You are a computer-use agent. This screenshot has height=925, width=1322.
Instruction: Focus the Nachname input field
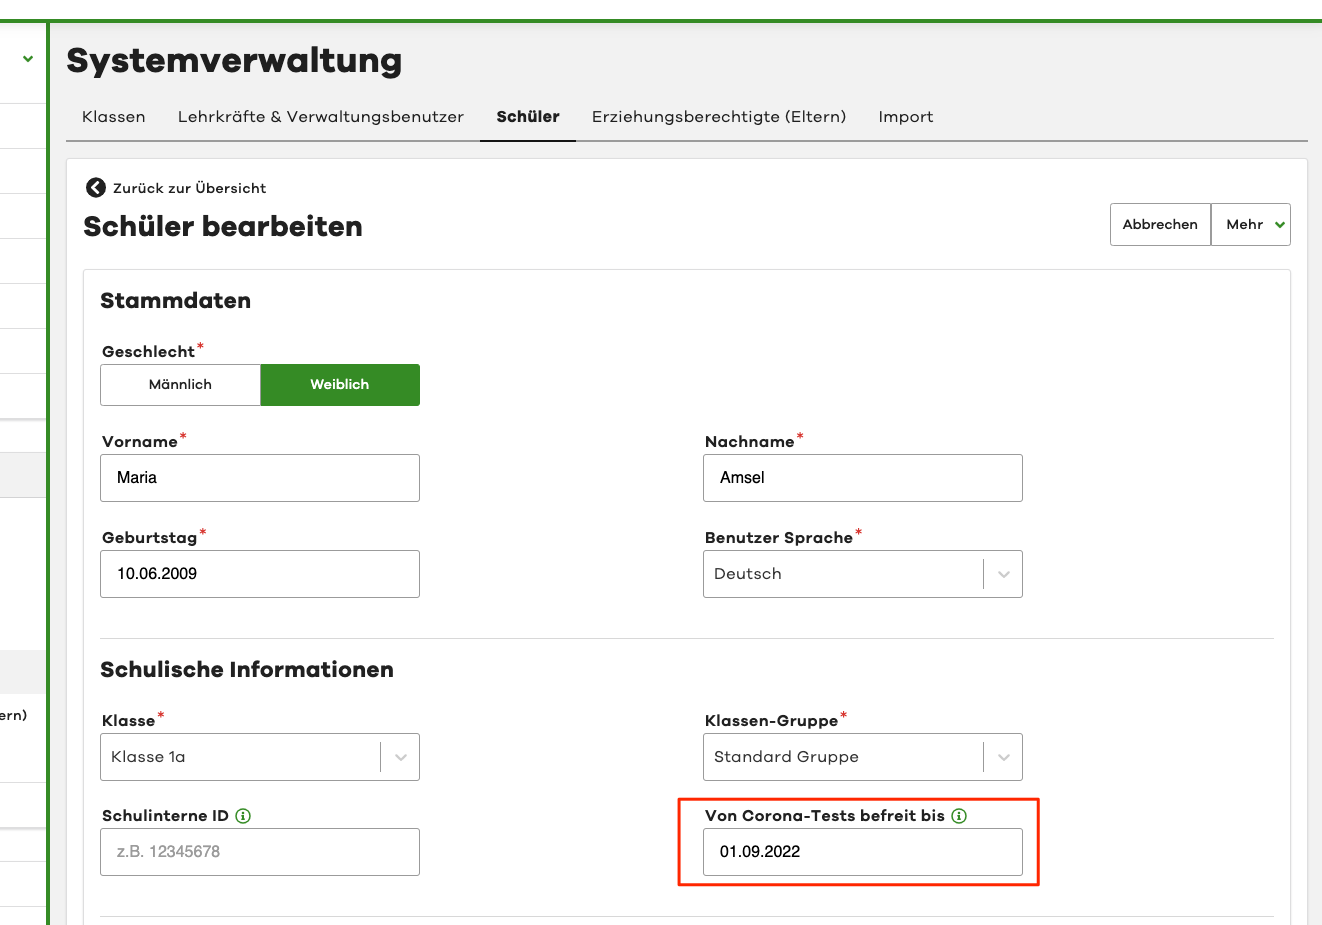pyautogui.click(x=862, y=478)
